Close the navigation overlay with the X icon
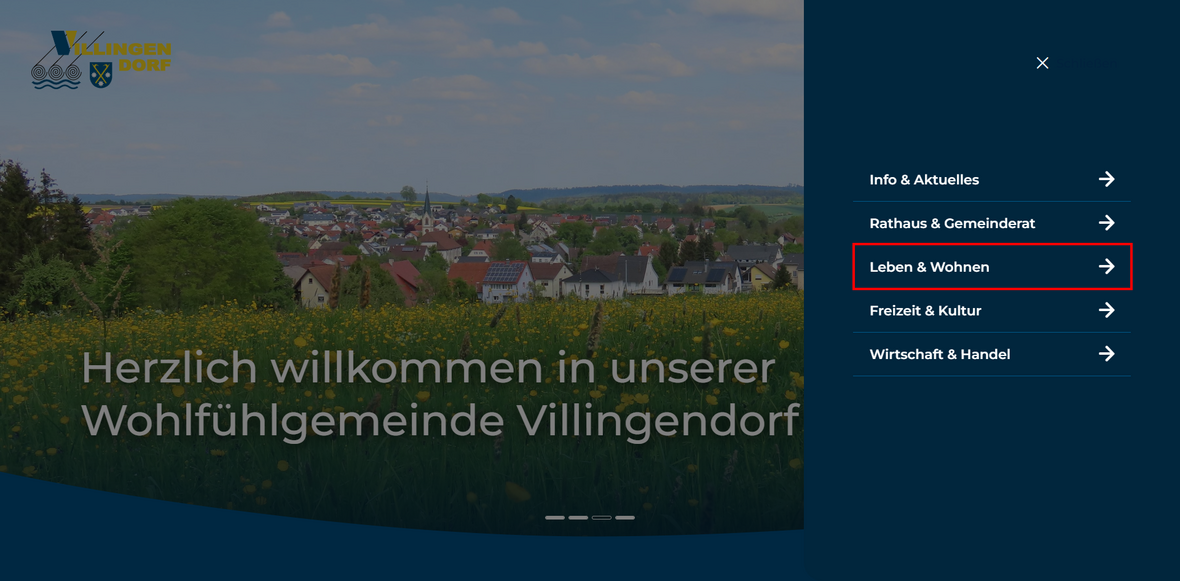 coord(1041,62)
